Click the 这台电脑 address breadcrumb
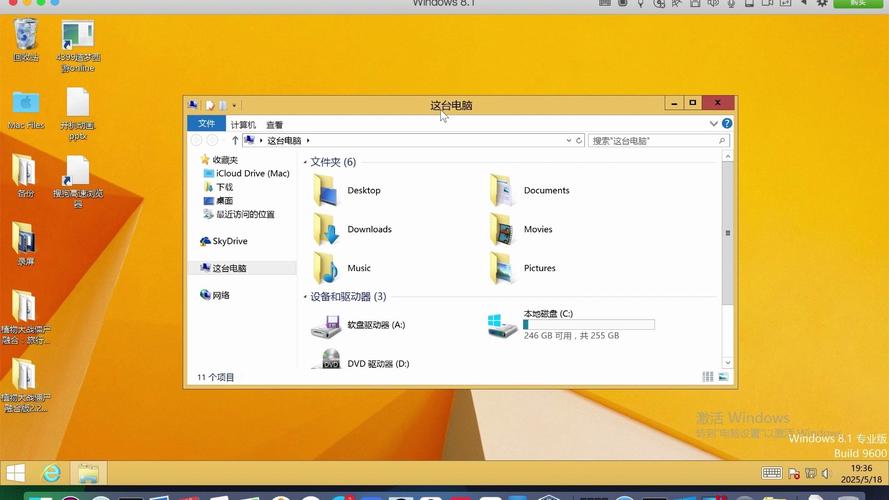Viewport: 889px width, 500px height. click(x=284, y=141)
